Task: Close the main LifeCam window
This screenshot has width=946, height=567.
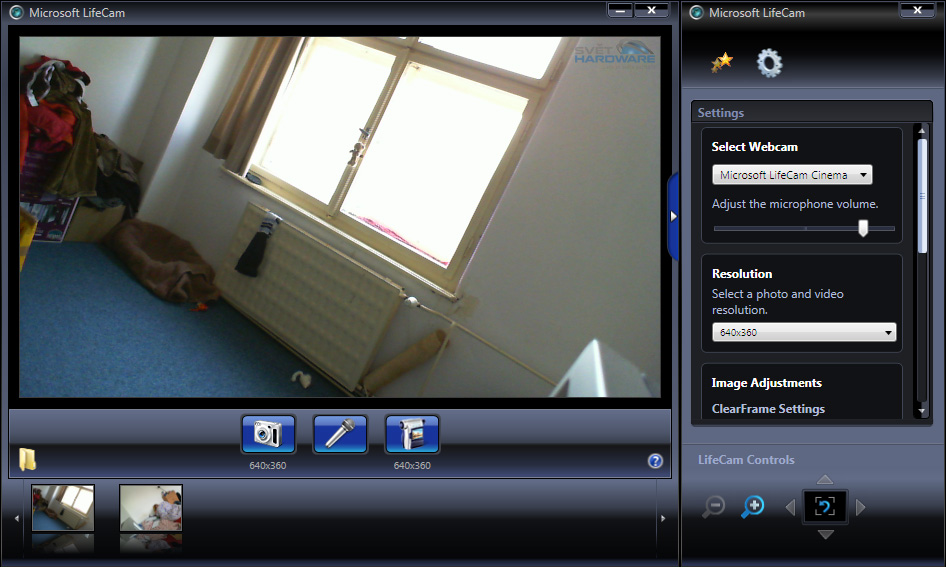Action: (x=652, y=10)
